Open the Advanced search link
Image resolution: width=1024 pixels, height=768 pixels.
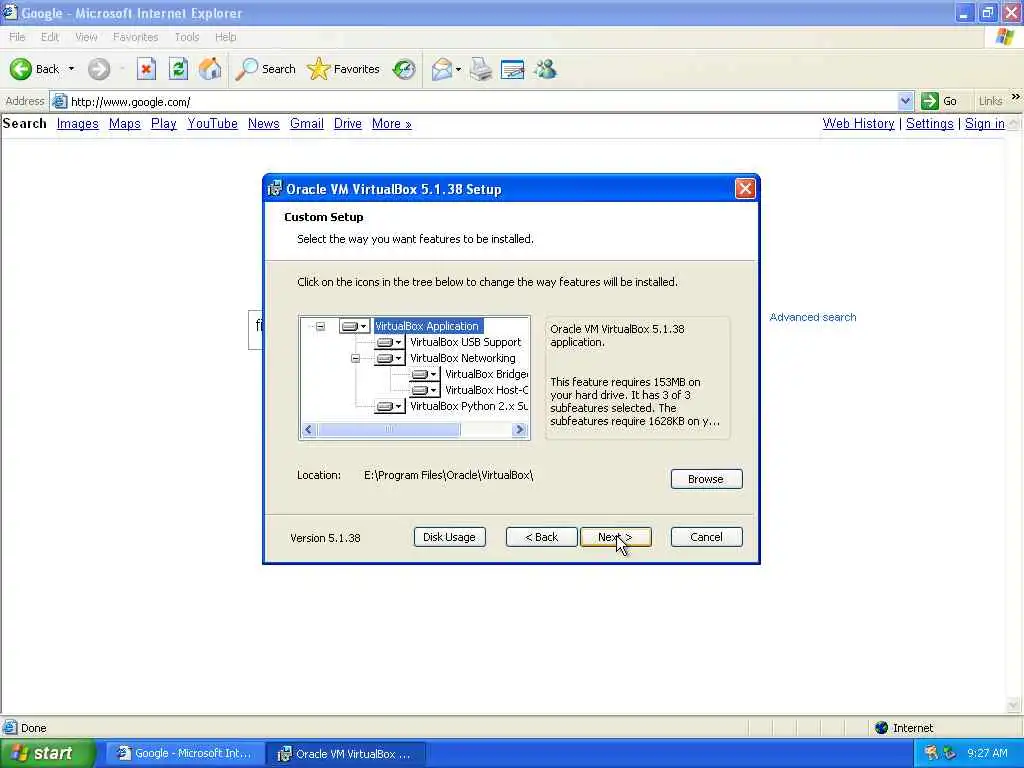point(812,317)
